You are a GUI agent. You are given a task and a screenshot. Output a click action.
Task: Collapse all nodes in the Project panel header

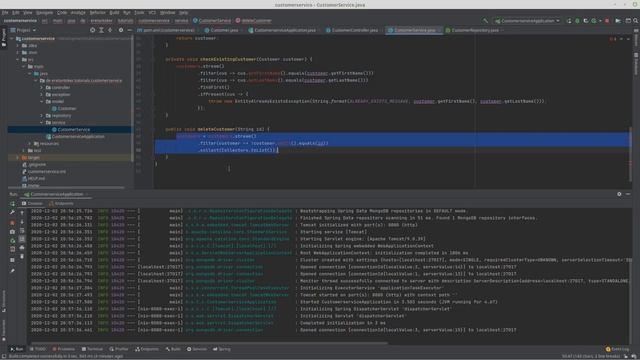(x=110, y=30)
